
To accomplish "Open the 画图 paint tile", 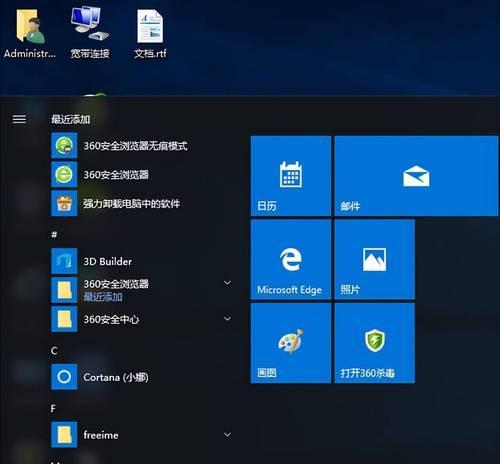I will (291, 343).
